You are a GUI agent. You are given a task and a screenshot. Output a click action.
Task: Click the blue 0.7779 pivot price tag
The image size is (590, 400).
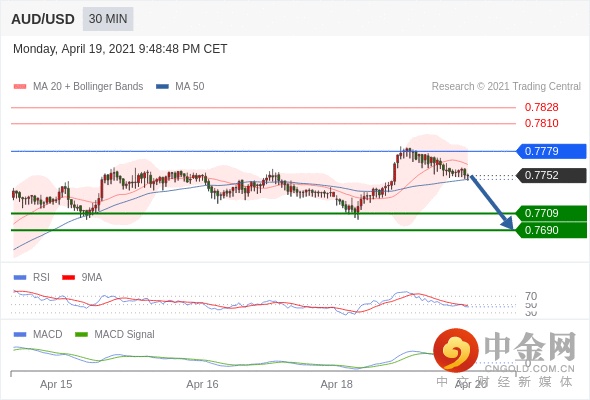pyautogui.click(x=551, y=151)
